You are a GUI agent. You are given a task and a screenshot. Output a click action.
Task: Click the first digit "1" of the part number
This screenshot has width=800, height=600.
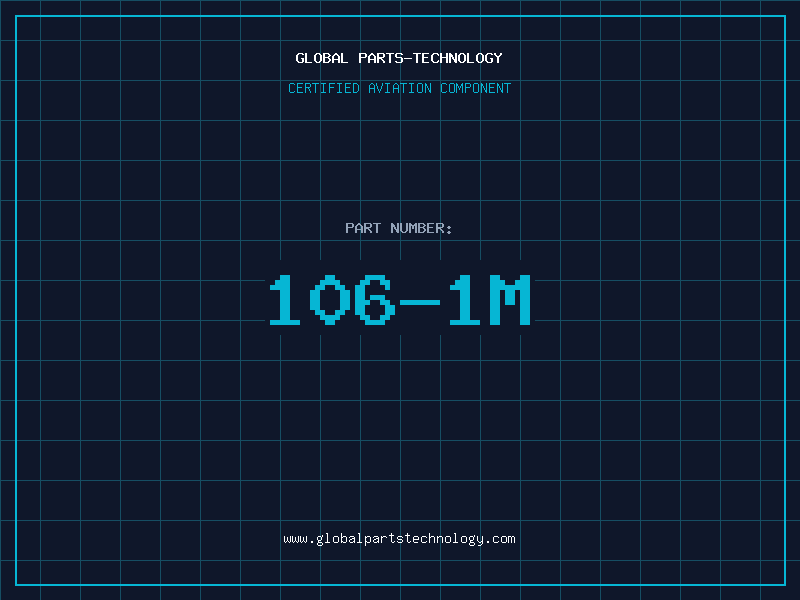point(285,300)
